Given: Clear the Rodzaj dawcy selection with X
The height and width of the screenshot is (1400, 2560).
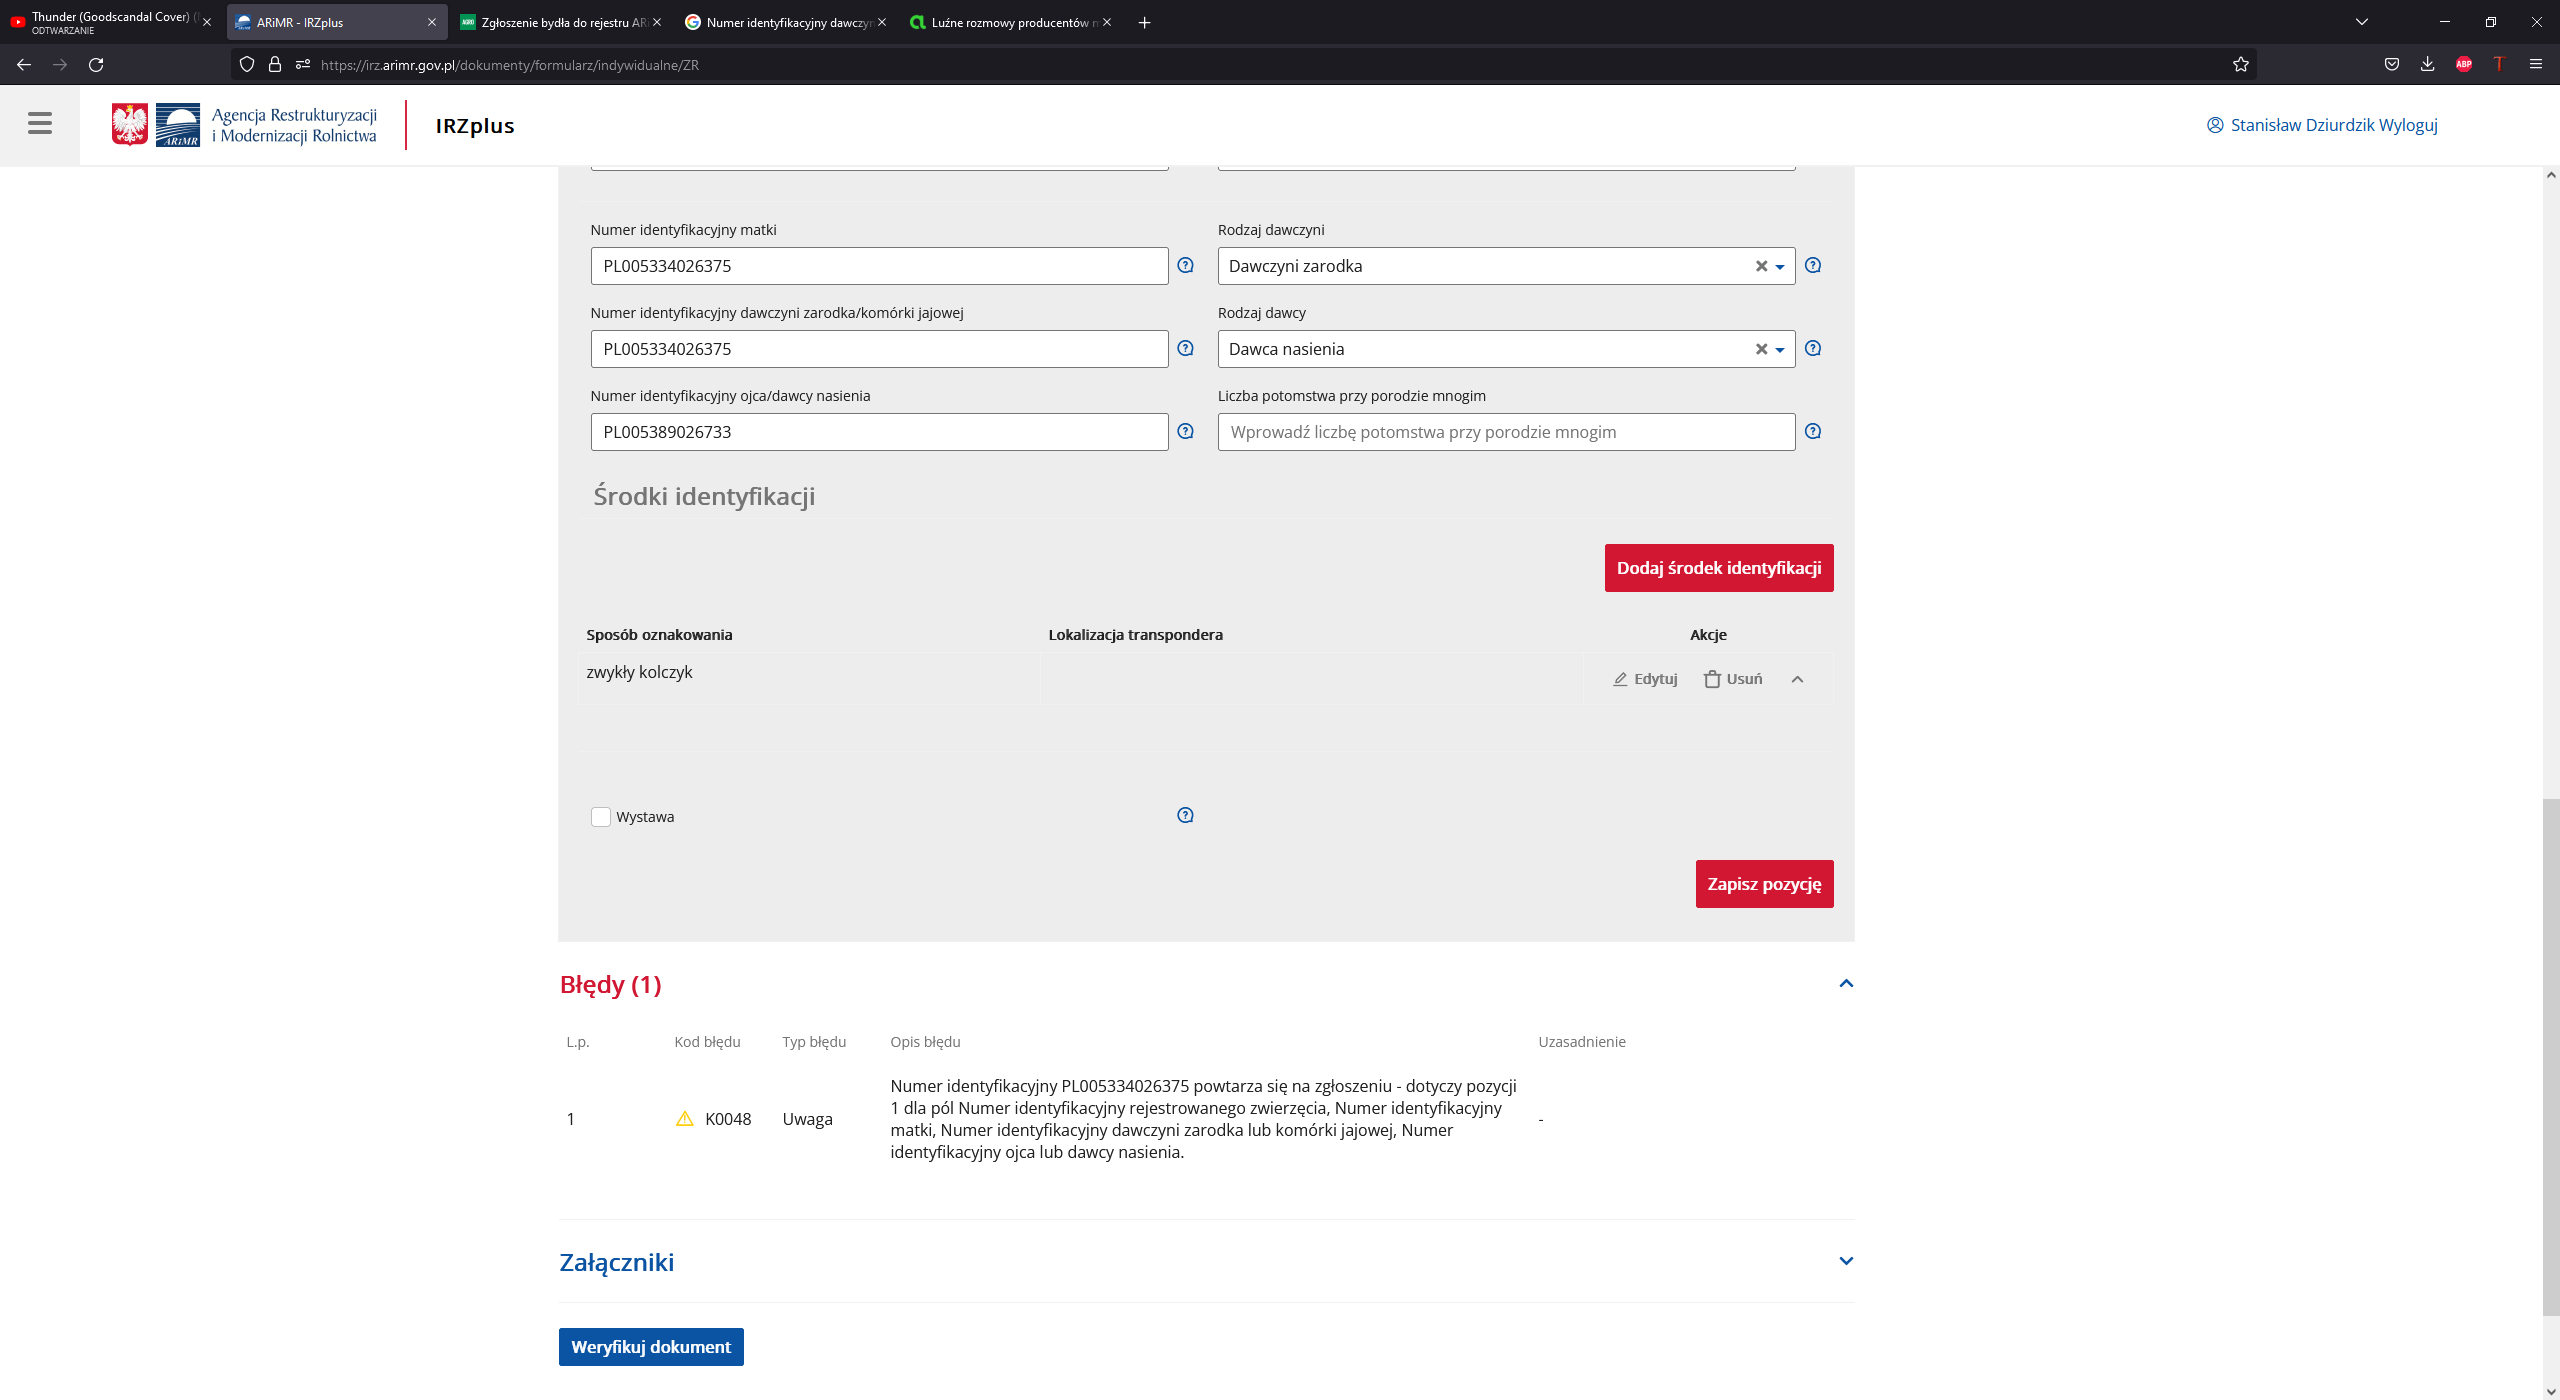Looking at the screenshot, I should [1761, 349].
